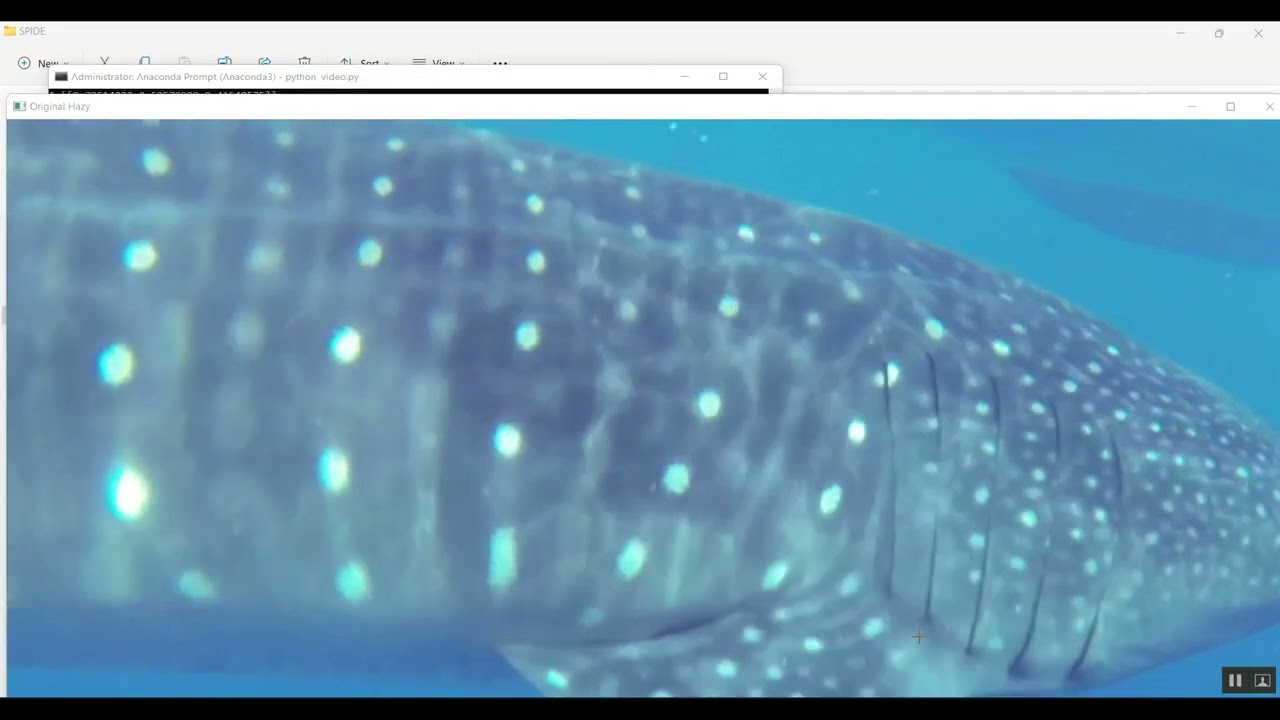Viewport: 1280px width, 720px height.
Task: Click the Anaconda Prompt window icon
Action: [x=61, y=76]
